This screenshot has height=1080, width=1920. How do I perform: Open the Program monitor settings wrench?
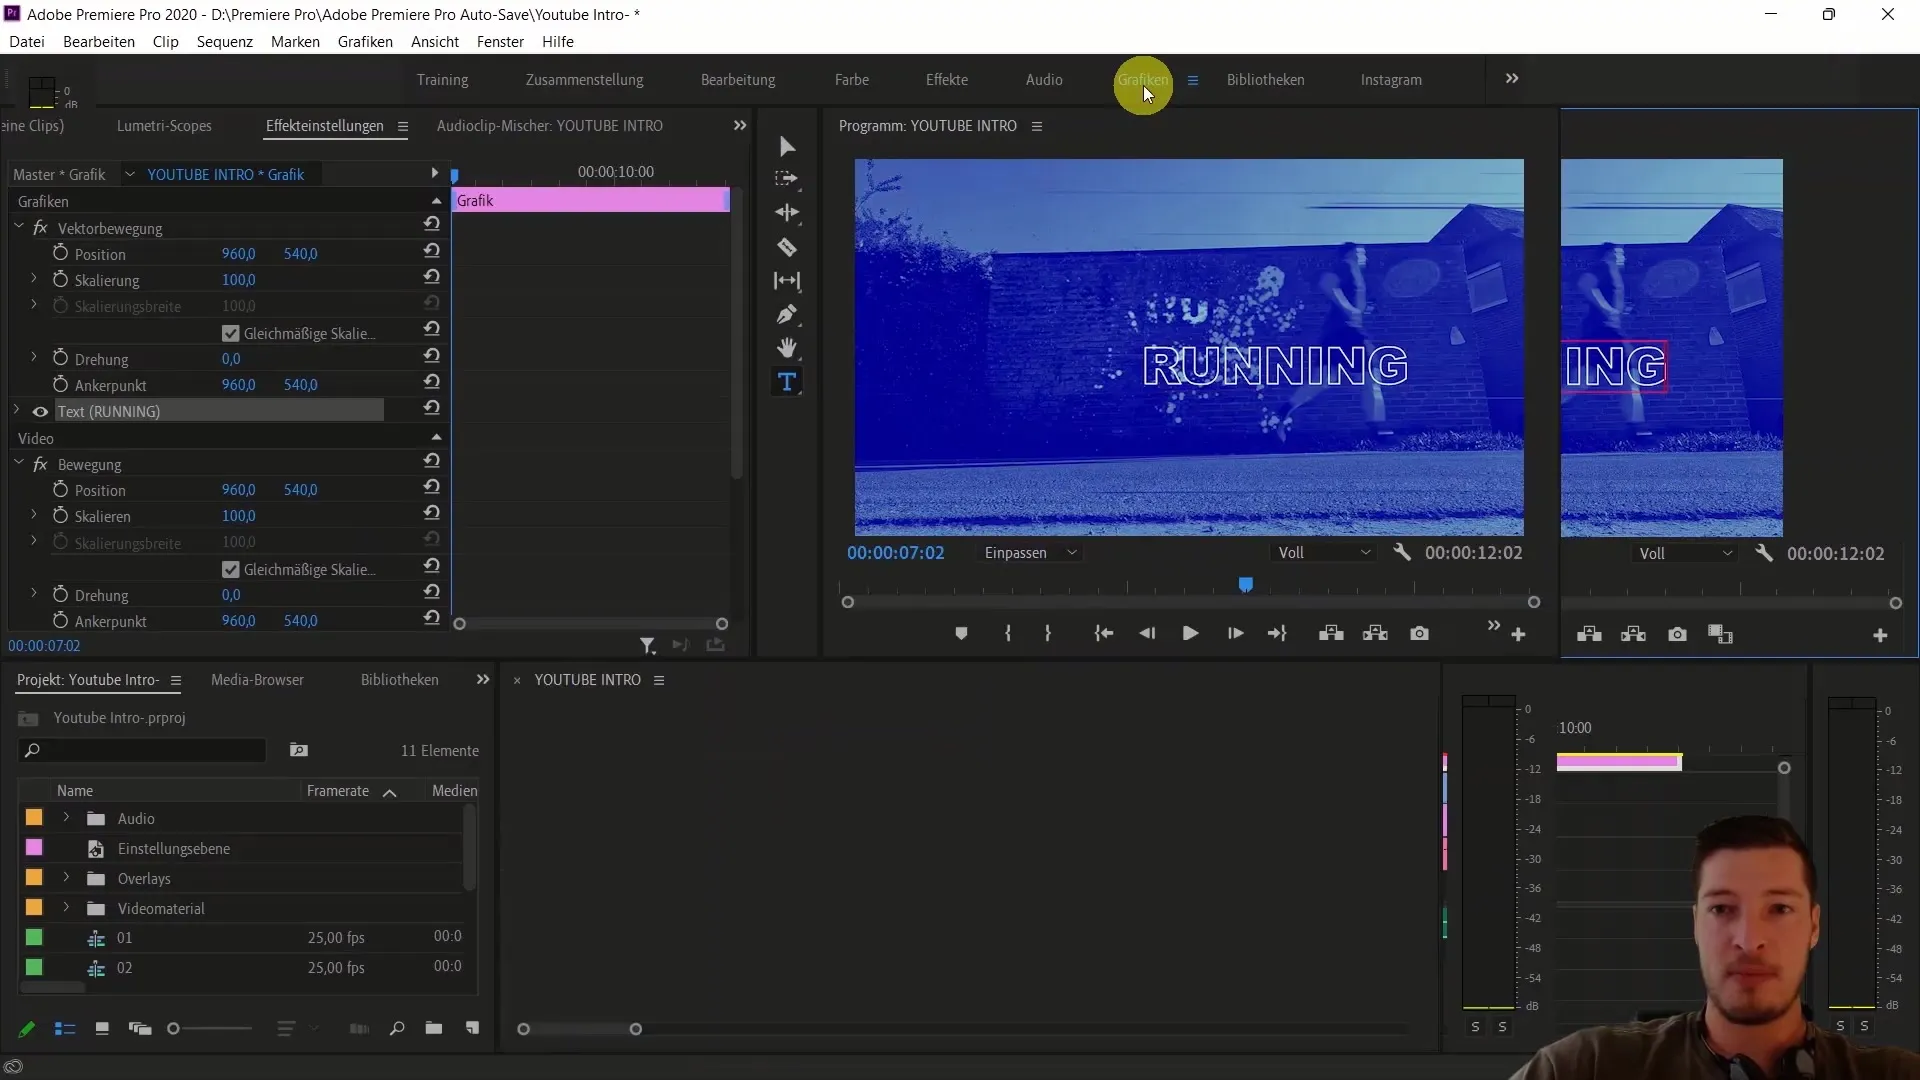(x=1402, y=552)
